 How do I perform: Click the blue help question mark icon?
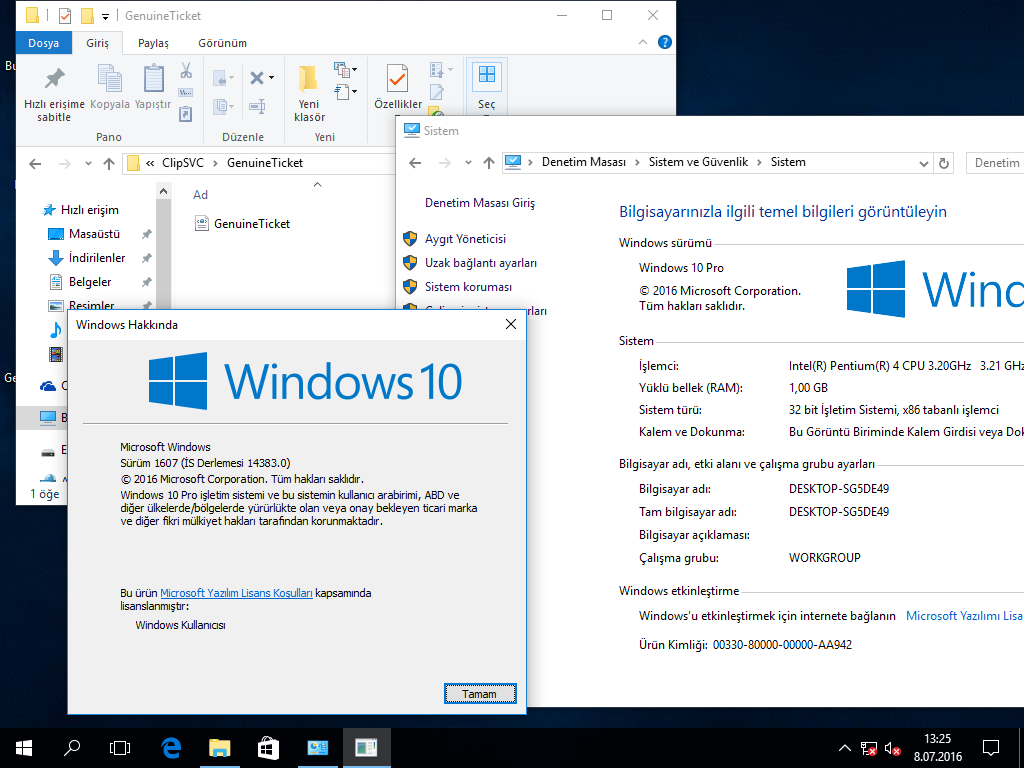(x=665, y=42)
